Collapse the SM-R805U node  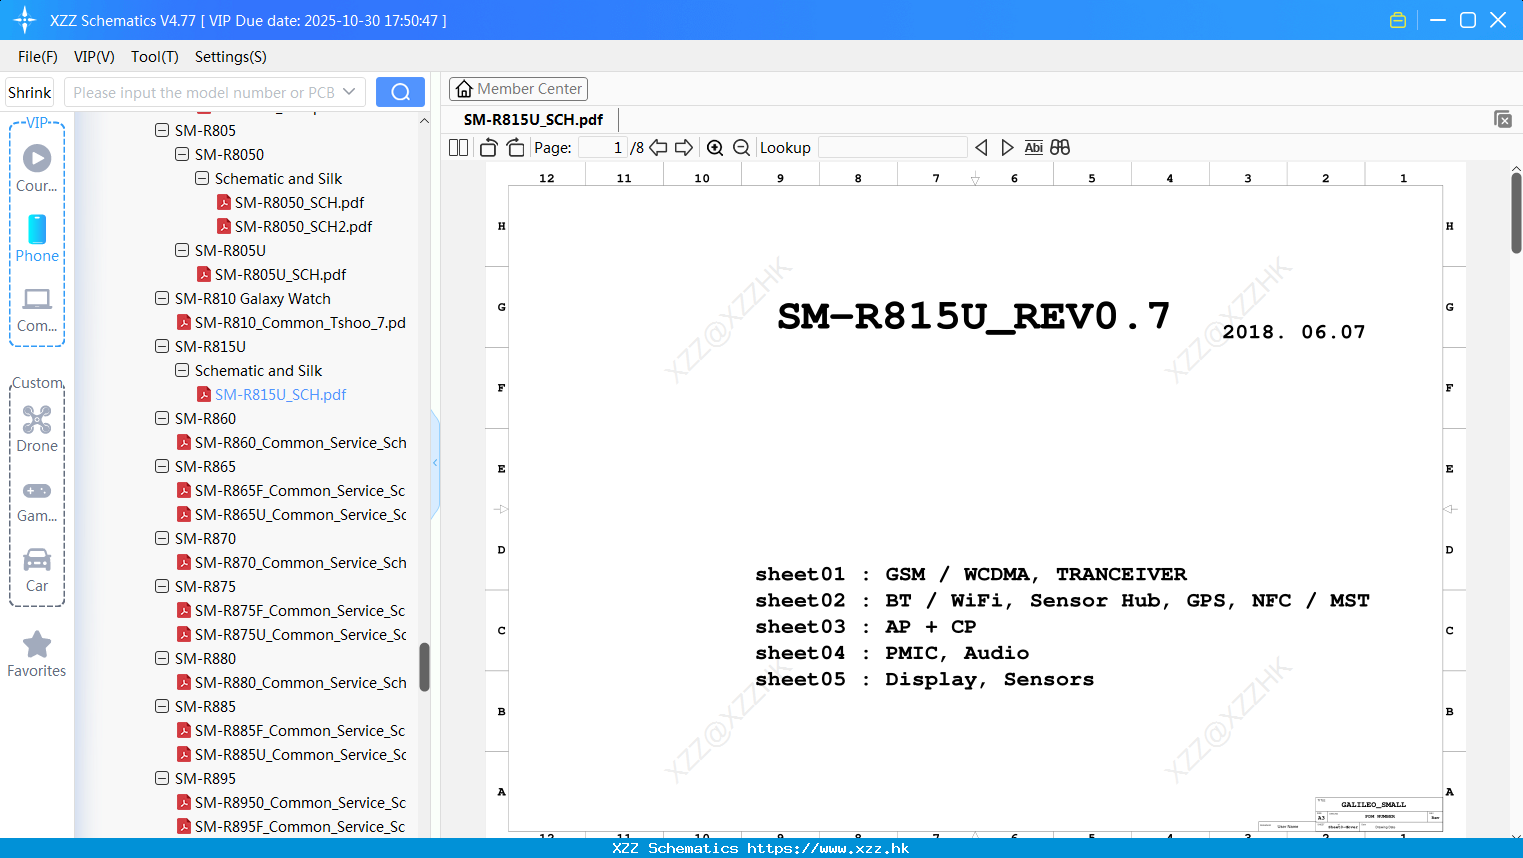point(182,250)
